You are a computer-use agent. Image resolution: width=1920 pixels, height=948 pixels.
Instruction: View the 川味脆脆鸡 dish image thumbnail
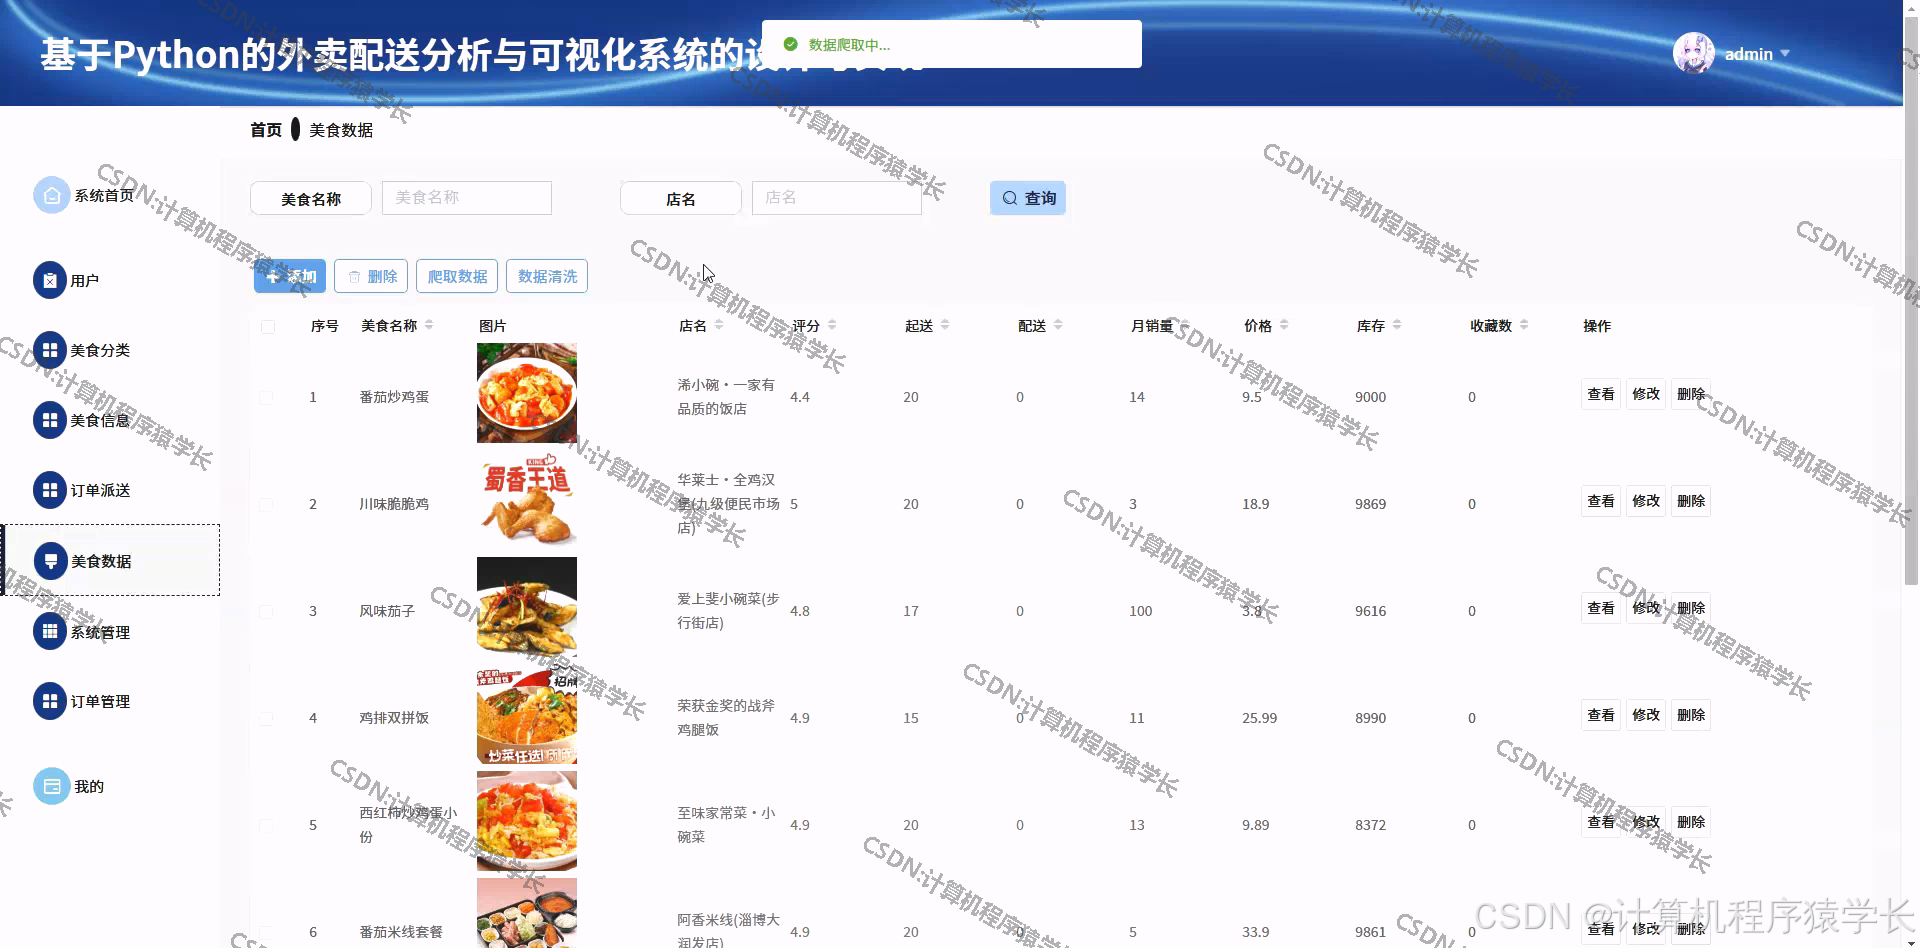tap(526, 503)
